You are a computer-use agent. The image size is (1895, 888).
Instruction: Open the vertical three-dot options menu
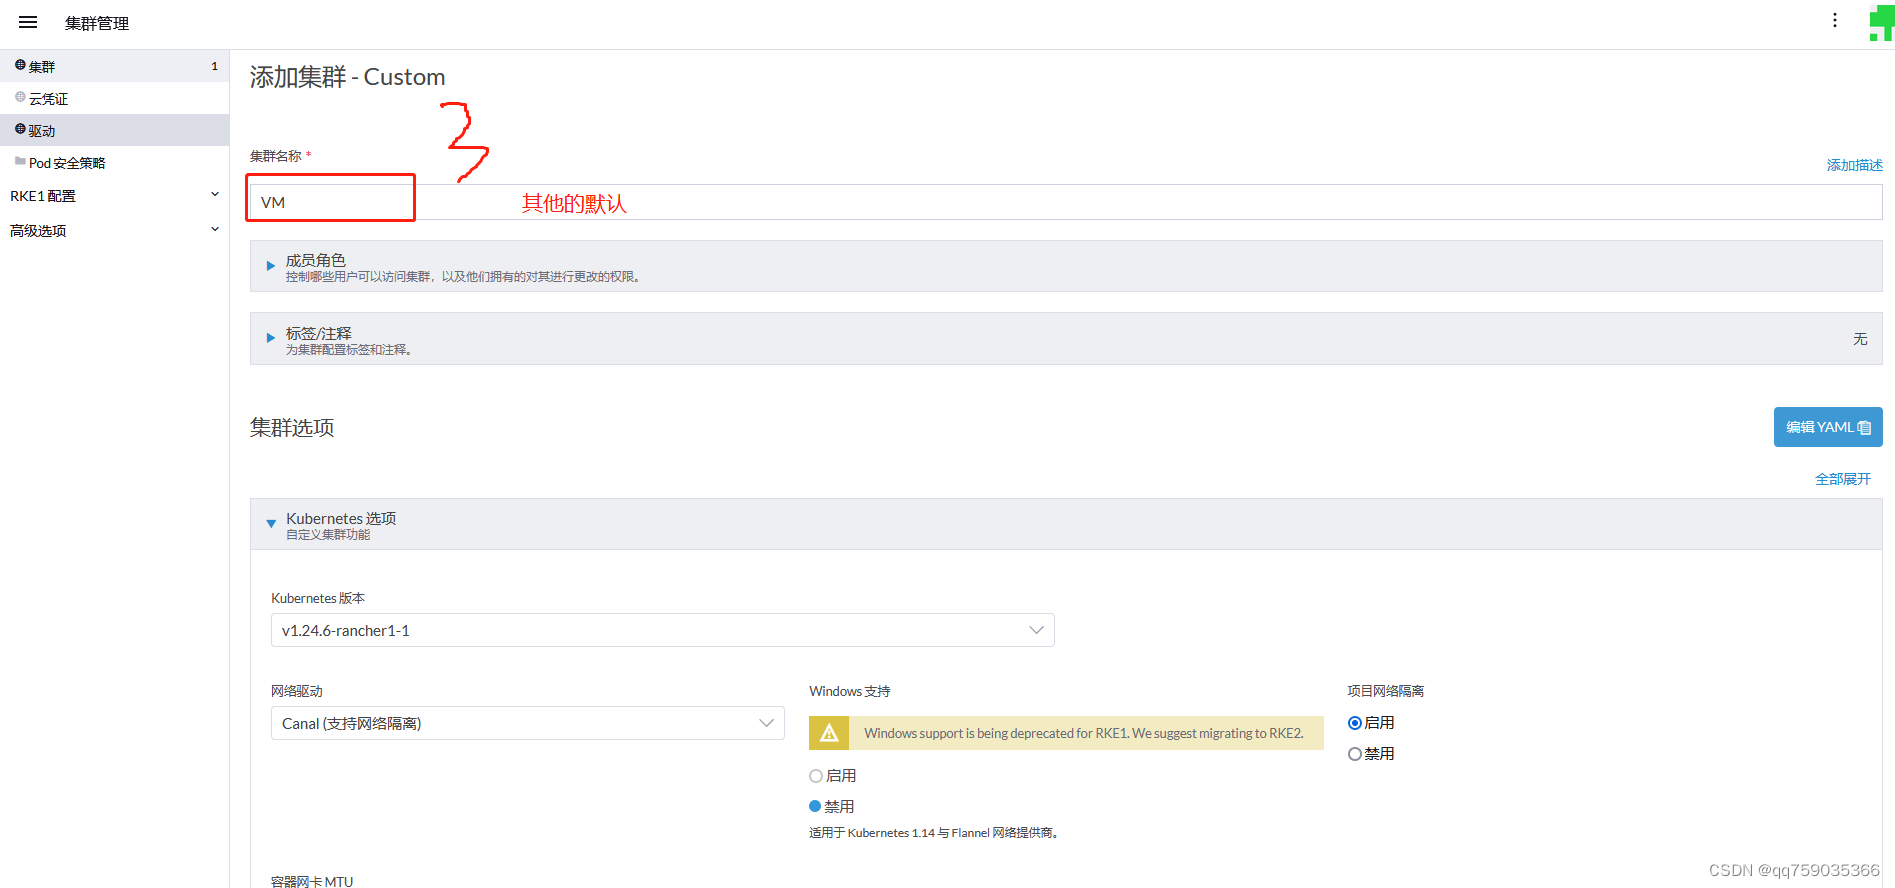click(1835, 20)
